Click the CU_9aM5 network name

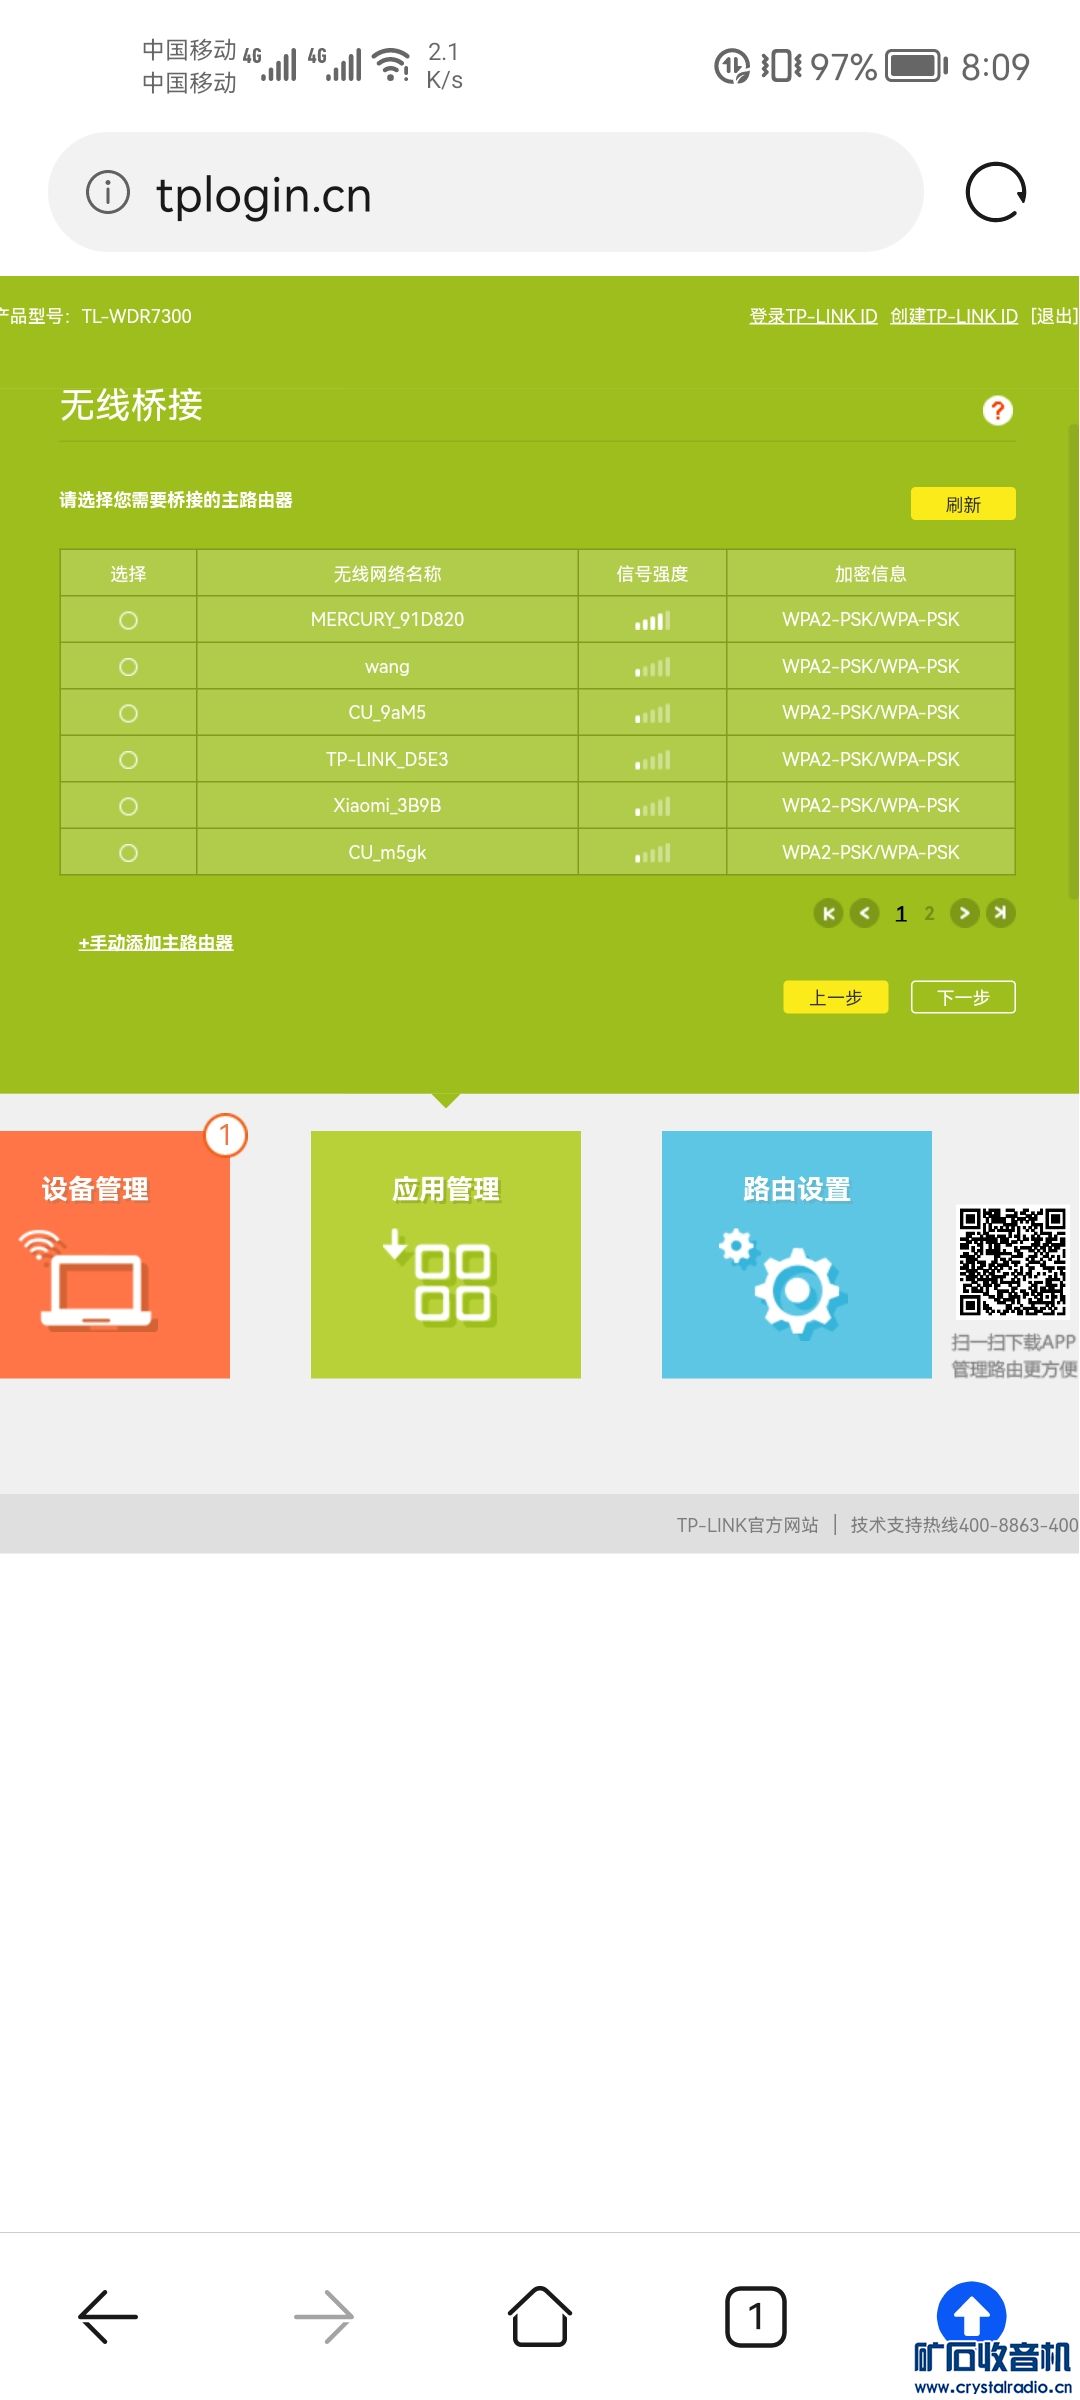pos(387,712)
